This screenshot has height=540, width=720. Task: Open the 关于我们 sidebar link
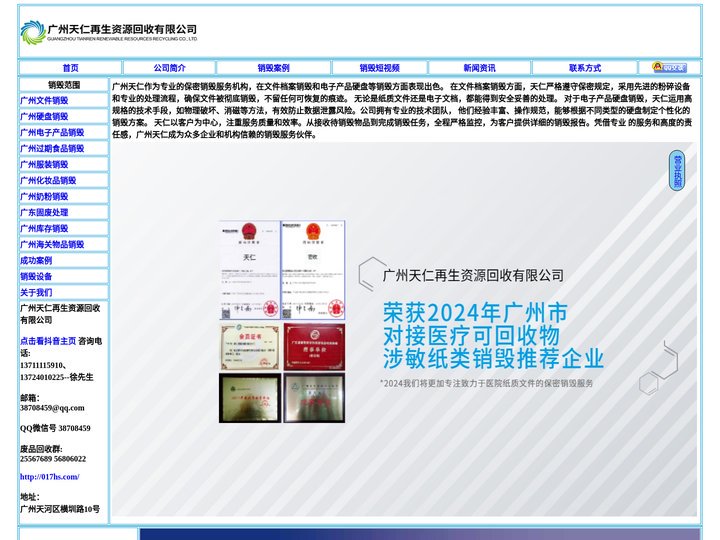(x=36, y=292)
